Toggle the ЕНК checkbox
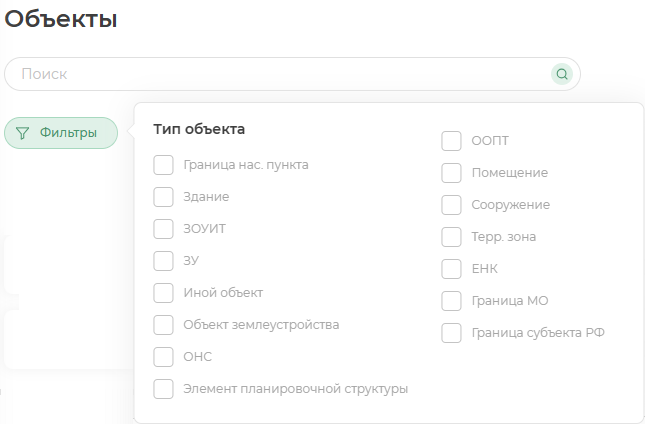 click(x=451, y=269)
